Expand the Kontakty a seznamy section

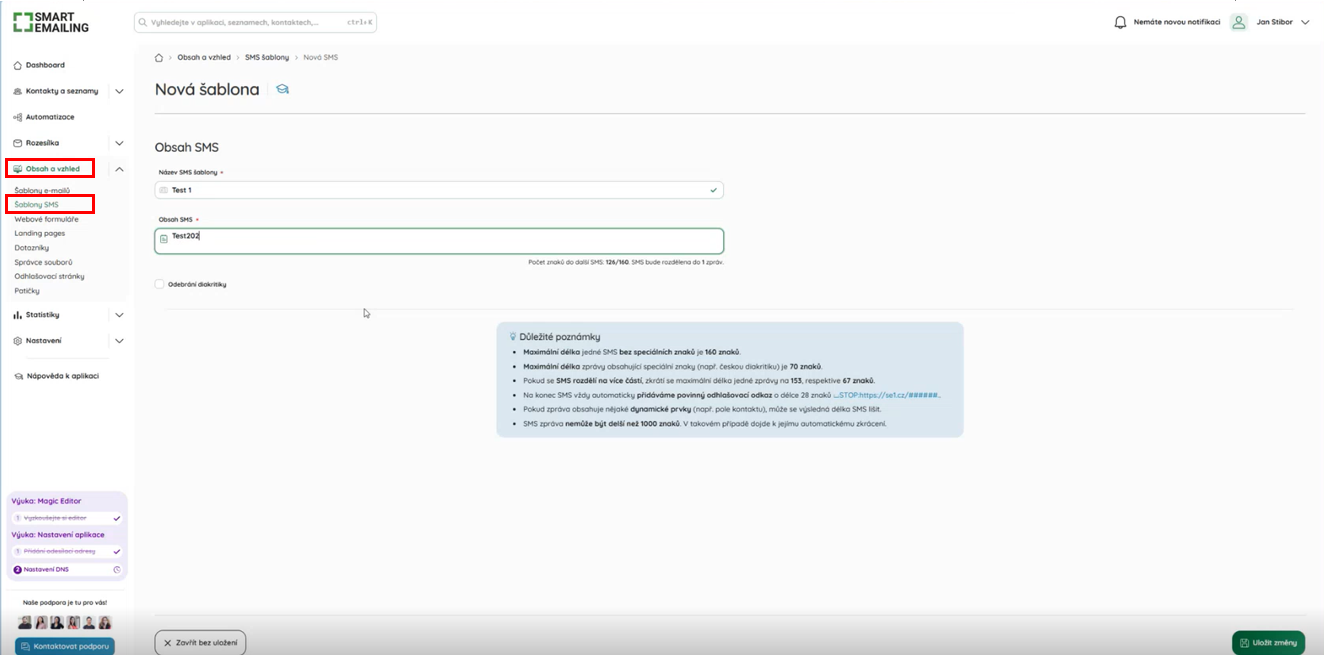[x=119, y=91]
